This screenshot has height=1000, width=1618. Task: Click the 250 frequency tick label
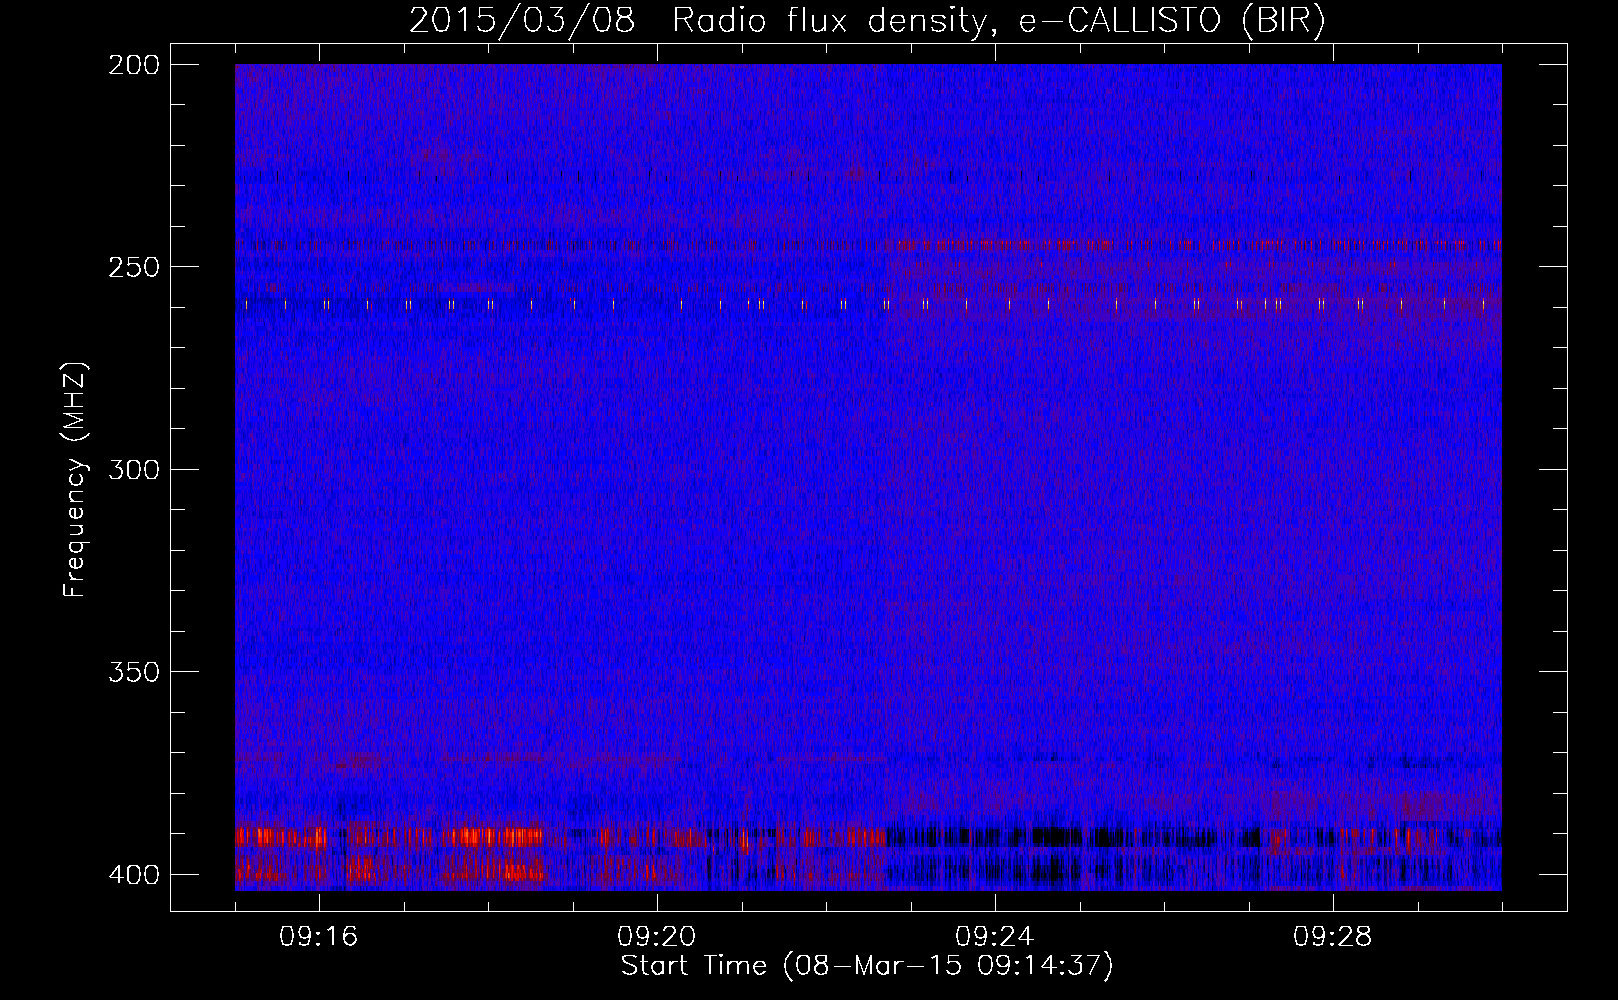coord(134,267)
